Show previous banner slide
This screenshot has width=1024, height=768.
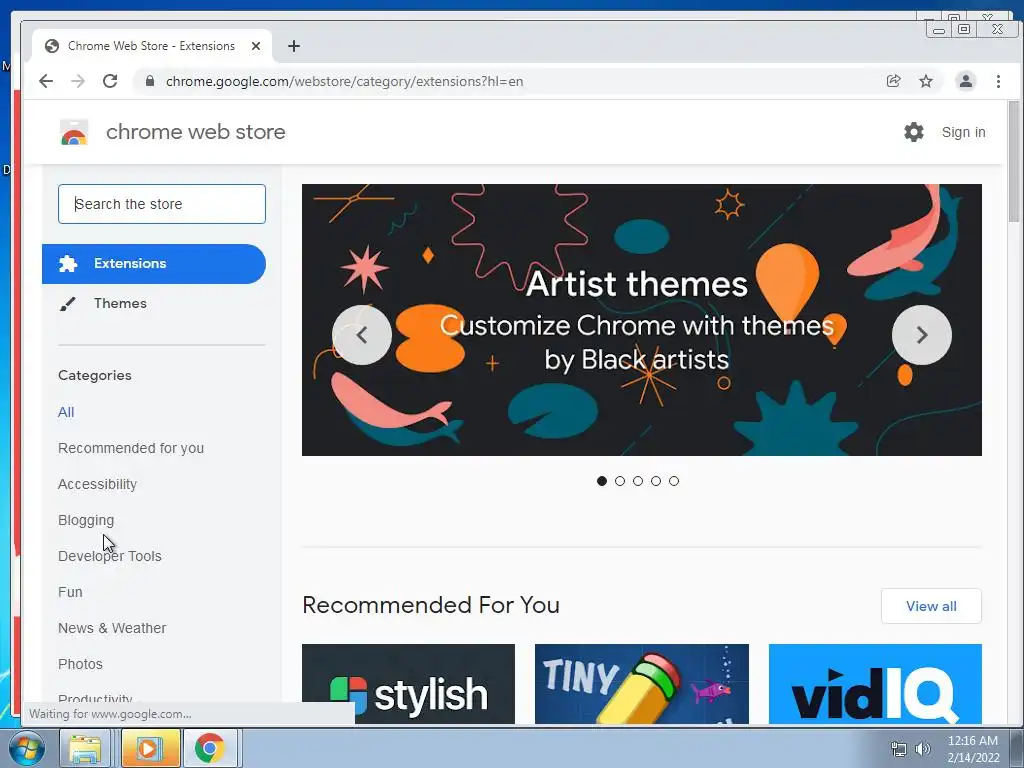coord(362,335)
